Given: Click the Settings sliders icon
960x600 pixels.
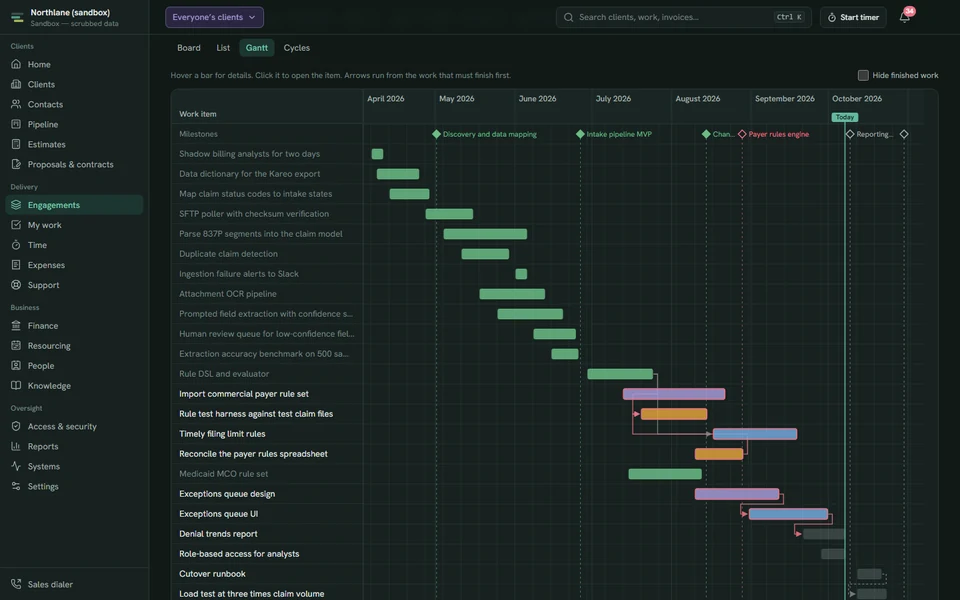Looking at the screenshot, I should pyautogui.click(x=16, y=486).
